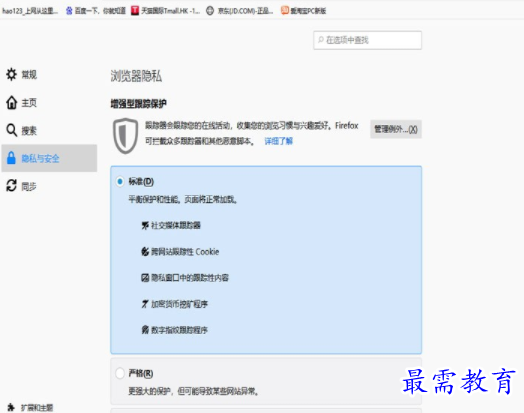Switch to the Sync settings tab
Image resolution: width=524 pixels, height=413 pixels.
[x=49, y=186]
